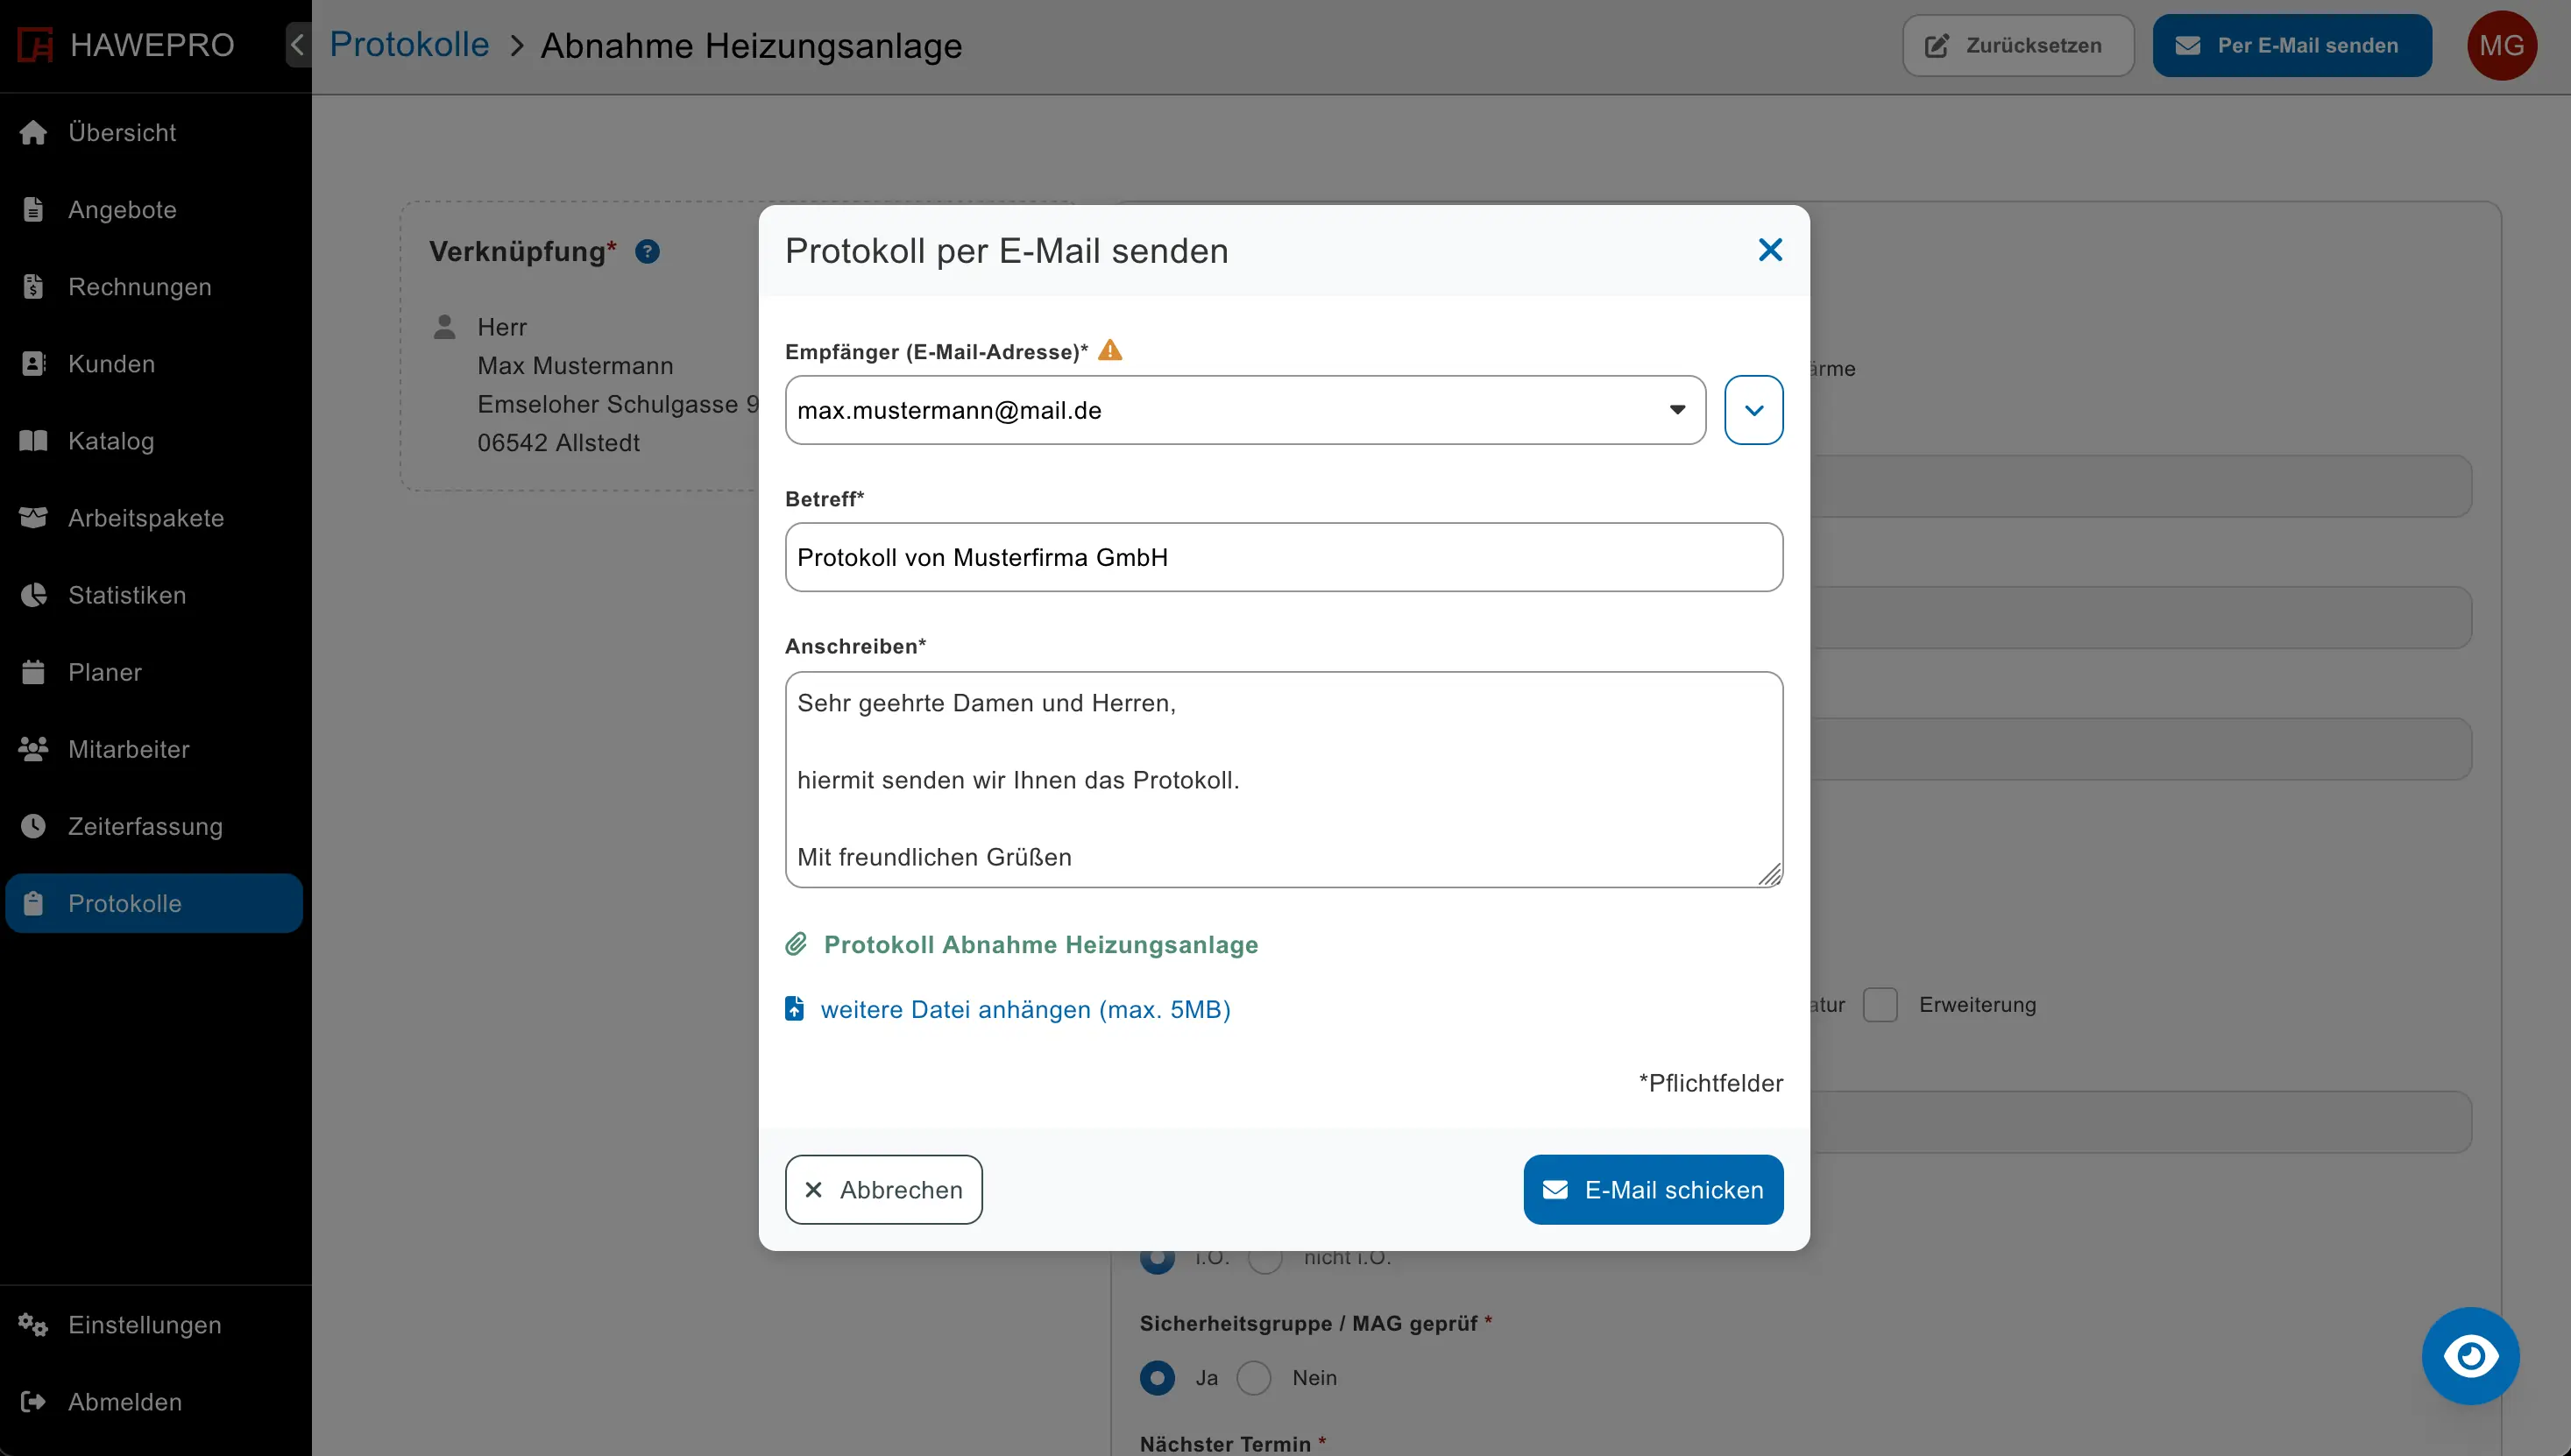Select Nein for Sicherheitsgruppe / MAG geprüf
The image size is (2571, 1456).
tap(1252, 1377)
